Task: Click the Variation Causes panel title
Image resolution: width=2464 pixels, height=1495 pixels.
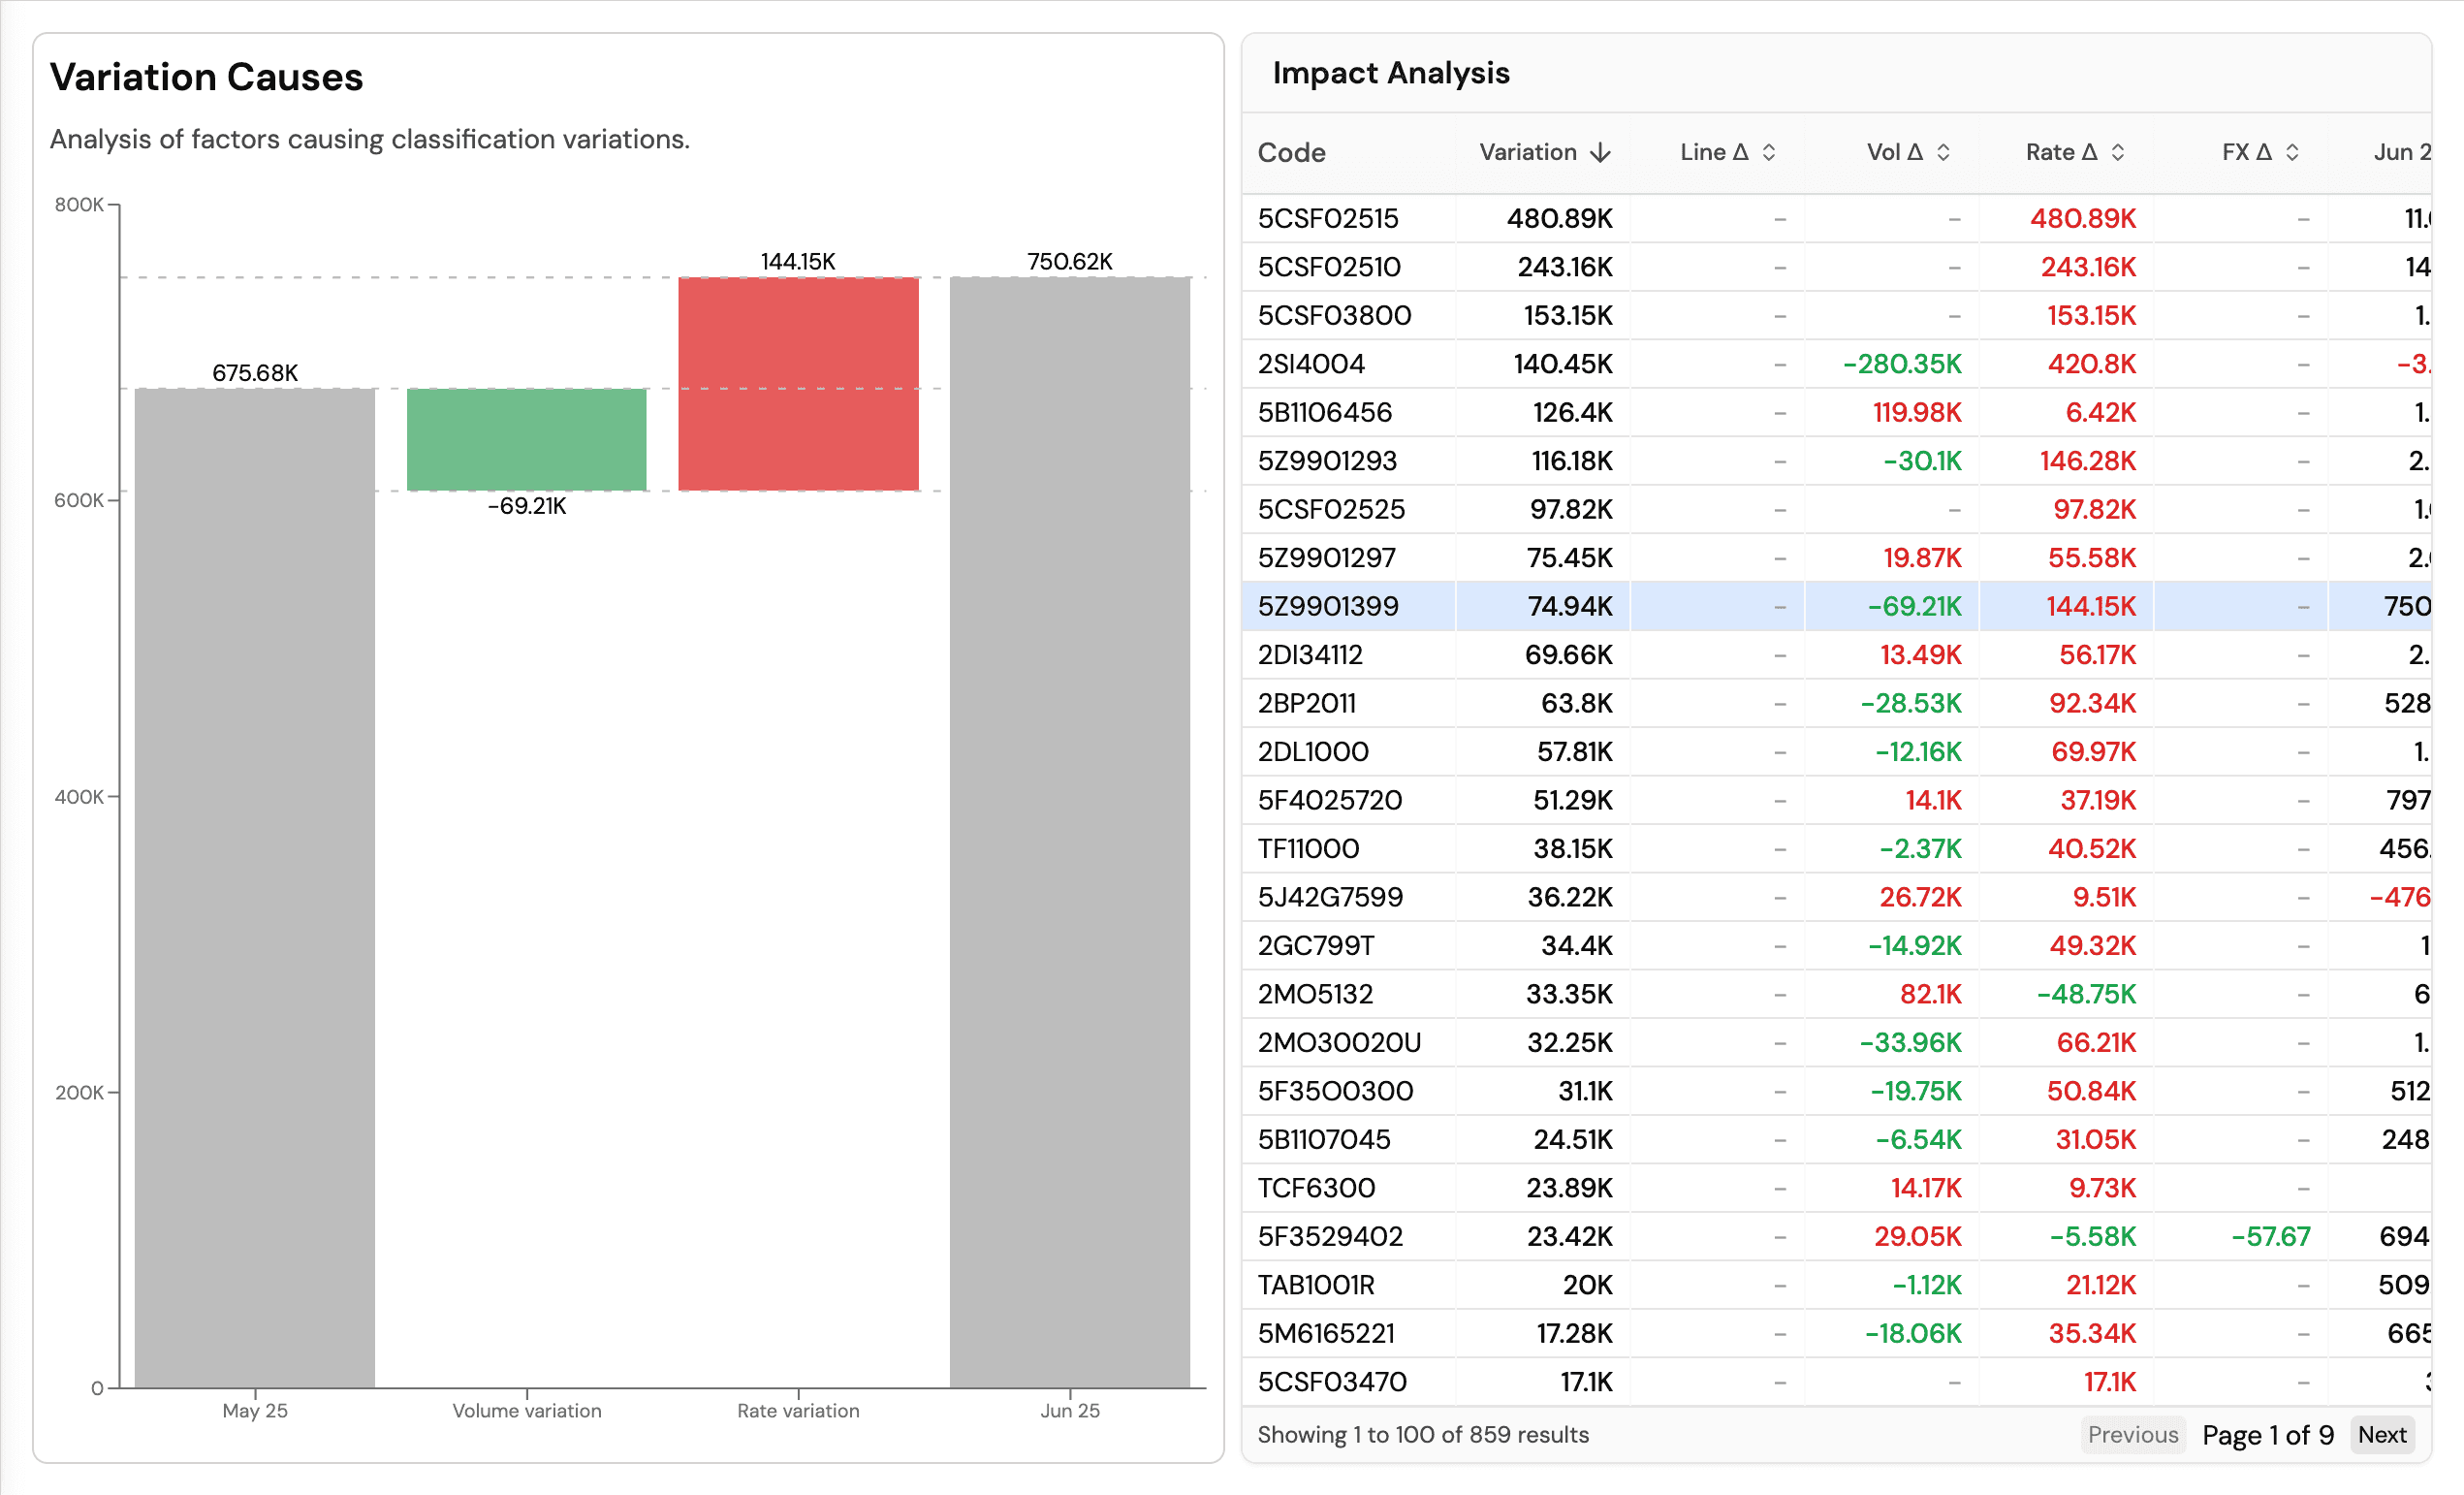Action: (206, 76)
